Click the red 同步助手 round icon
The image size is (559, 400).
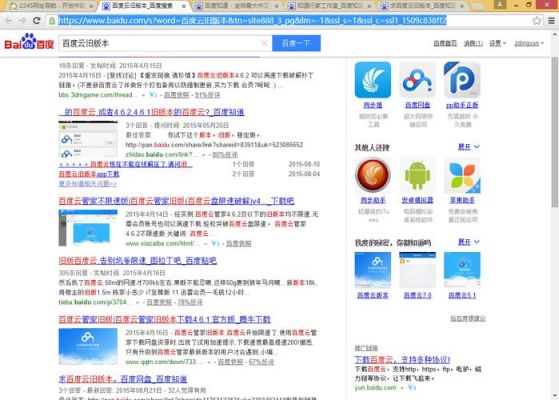point(373,175)
